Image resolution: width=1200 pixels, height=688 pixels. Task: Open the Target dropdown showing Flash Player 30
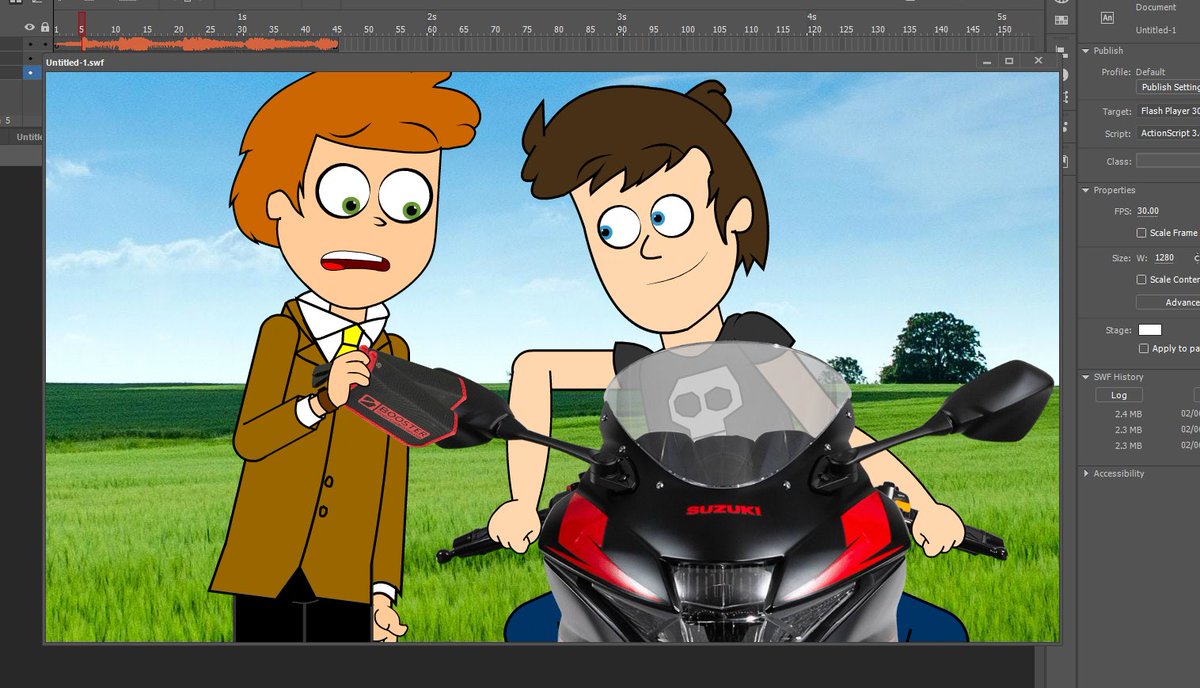coord(1170,111)
